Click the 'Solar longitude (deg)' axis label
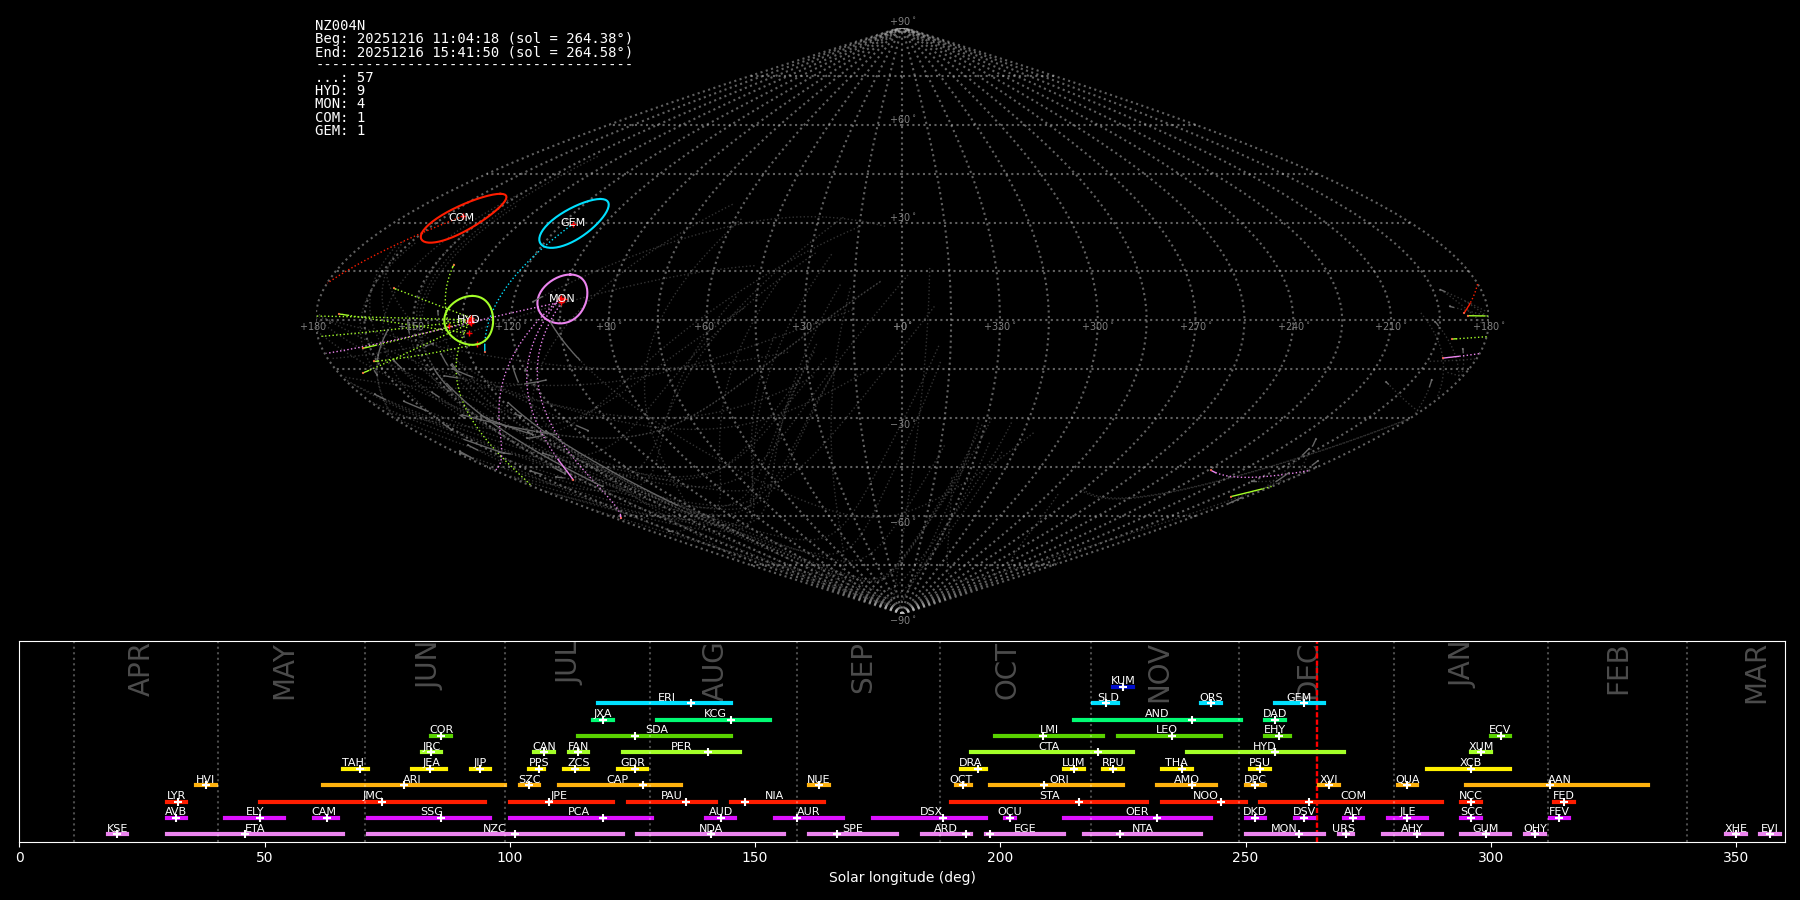The width and height of the screenshot is (1800, 900). 902,877
